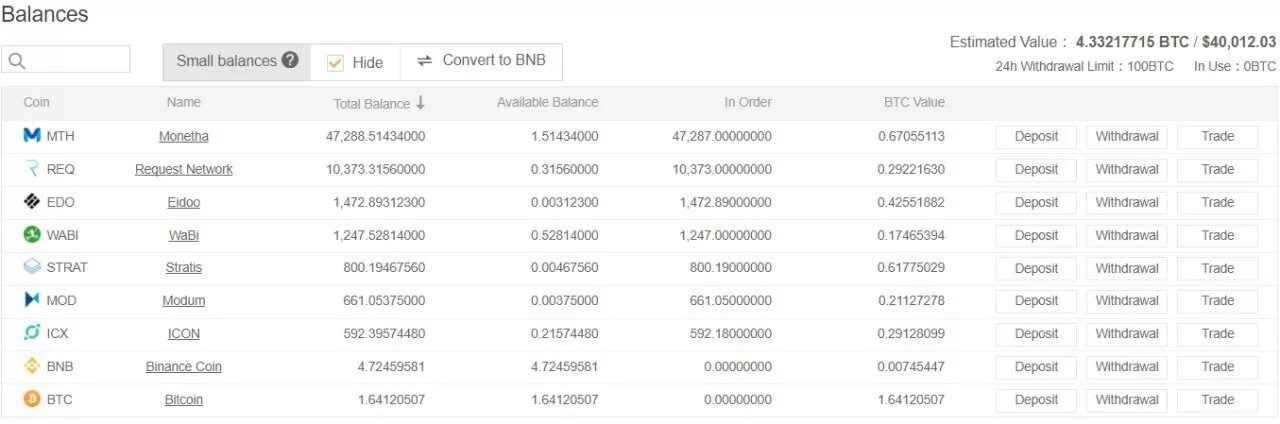Image resolution: width=1280 pixels, height=424 pixels.
Task: Click the EDO coin icon
Action: click(x=32, y=202)
